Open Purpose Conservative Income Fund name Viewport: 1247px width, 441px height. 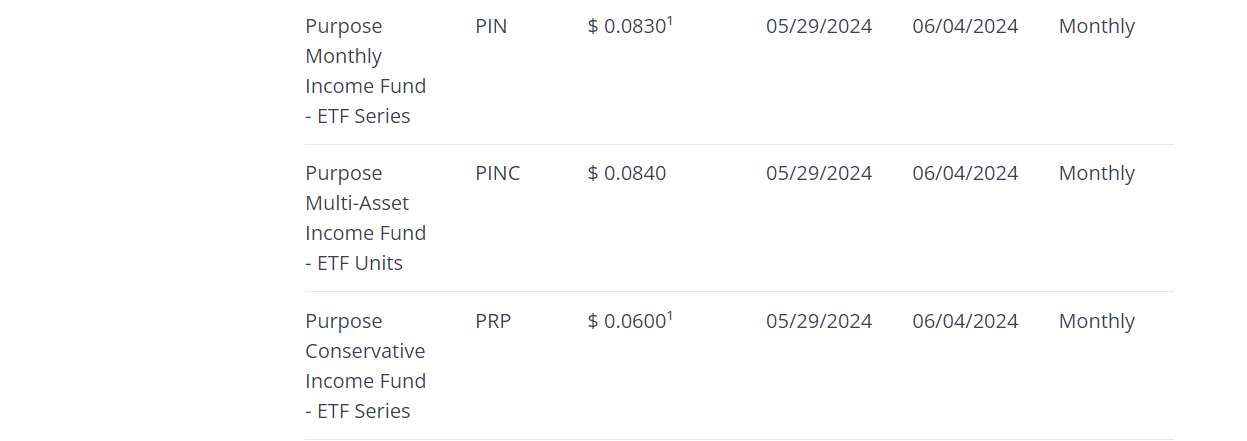tap(365, 366)
